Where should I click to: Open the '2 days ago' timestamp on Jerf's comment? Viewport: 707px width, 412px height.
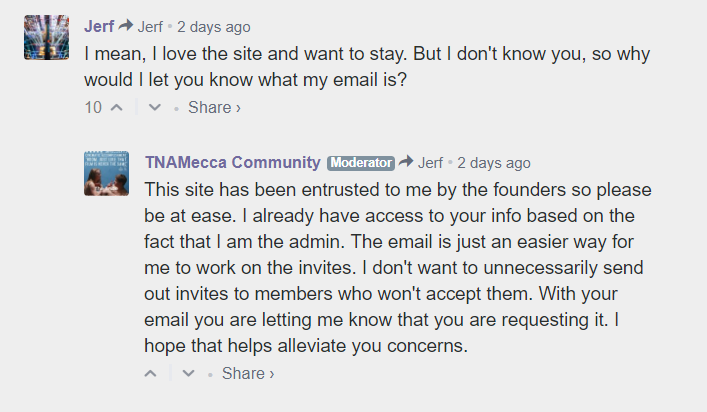[x=214, y=27]
